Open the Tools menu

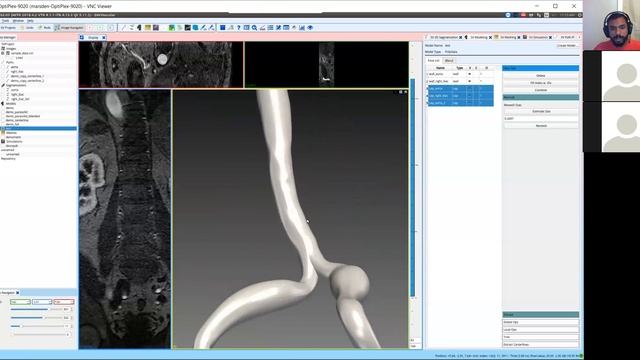[5, 21]
